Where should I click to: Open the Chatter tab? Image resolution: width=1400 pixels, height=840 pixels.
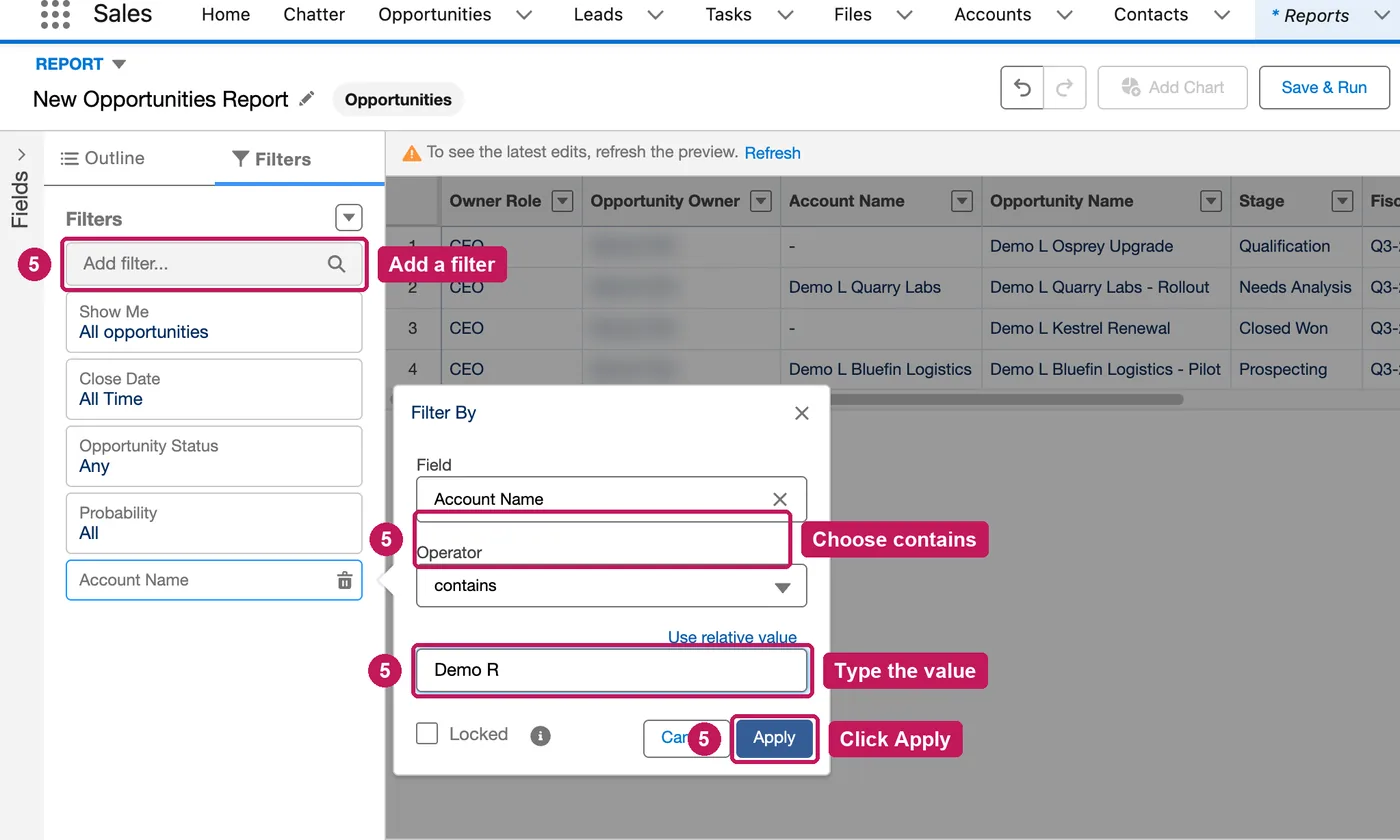pyautogui.click(x=314, y=15)
